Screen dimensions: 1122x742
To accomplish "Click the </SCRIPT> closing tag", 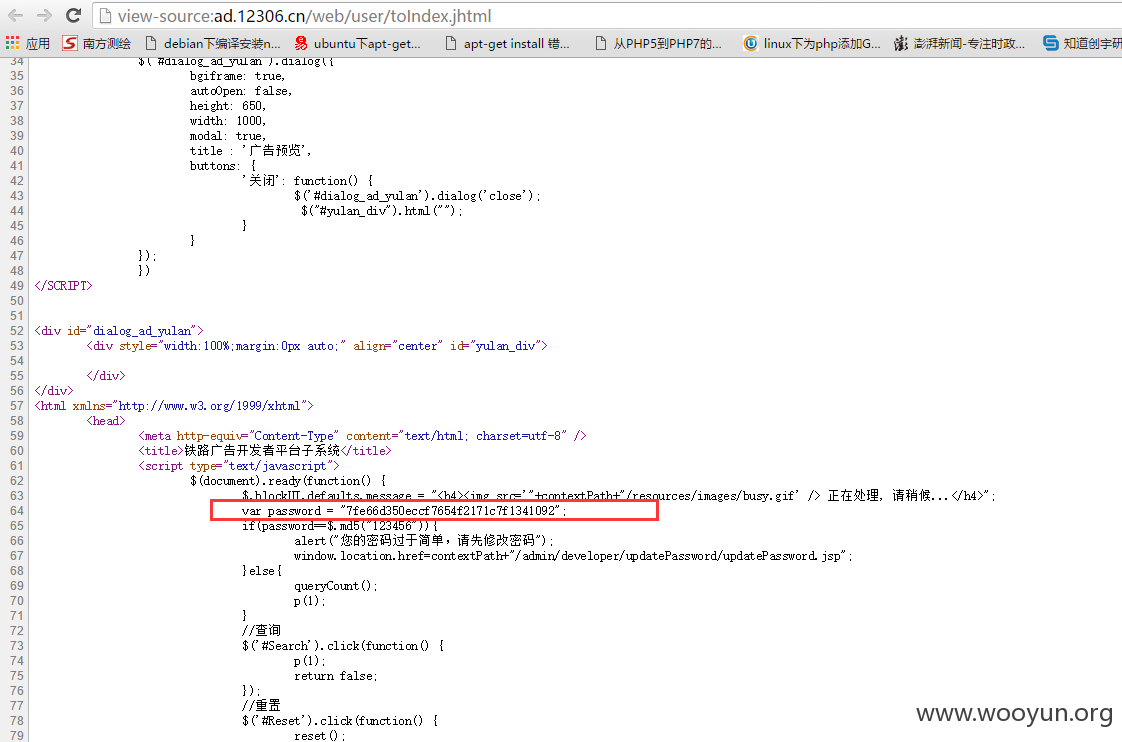I will 64,285.
